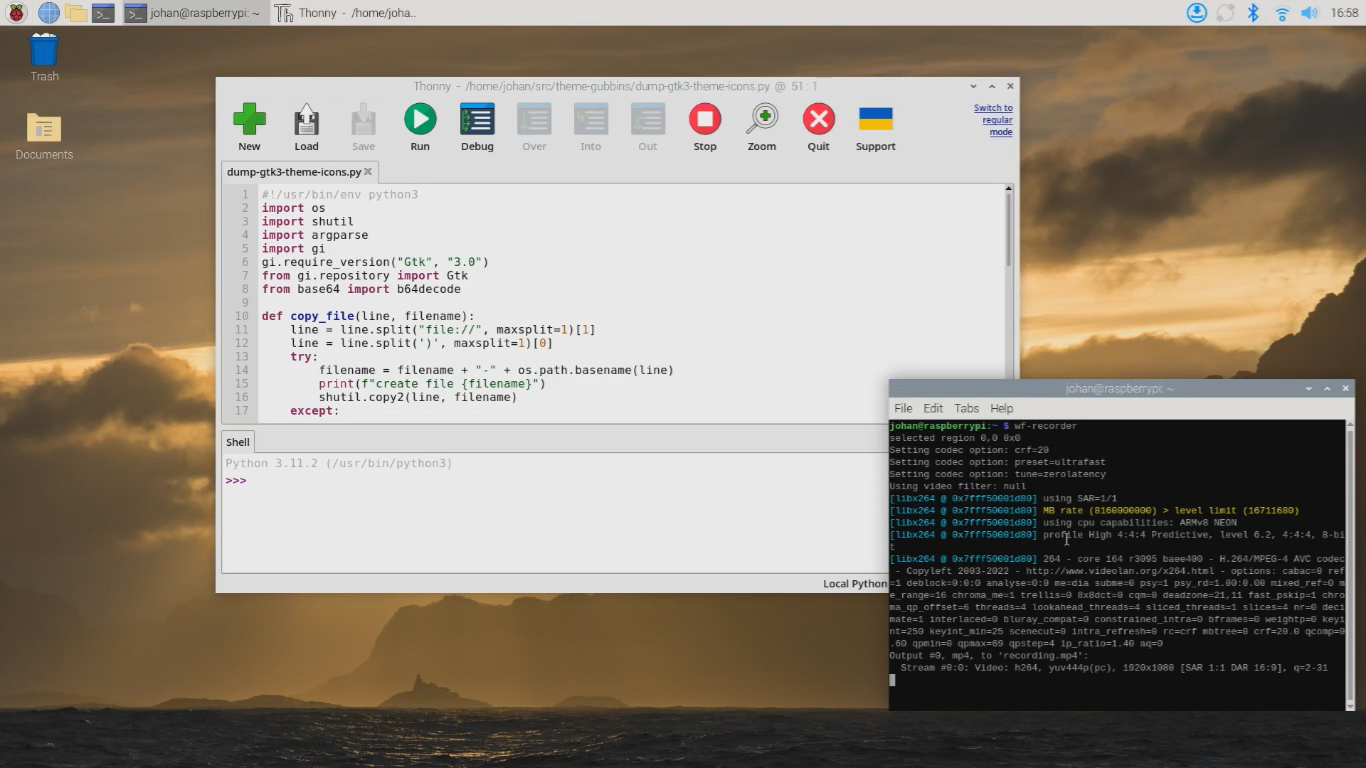Click the code editor vertical scrollbar

point(1008,230)
